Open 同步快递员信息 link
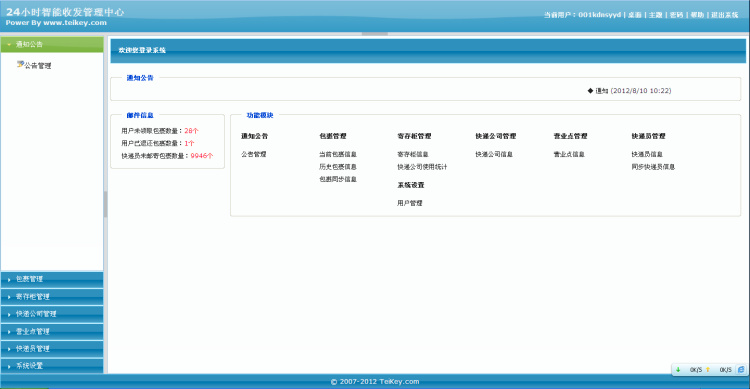 653,167
